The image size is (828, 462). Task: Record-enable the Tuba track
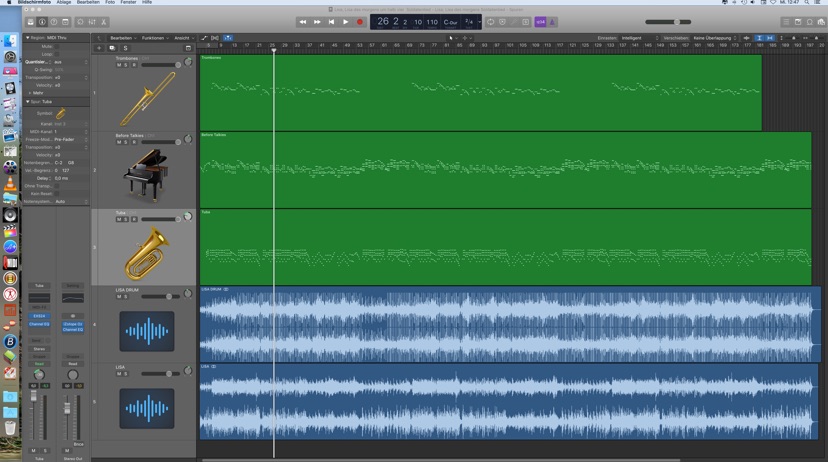click(x=134, y=219)
